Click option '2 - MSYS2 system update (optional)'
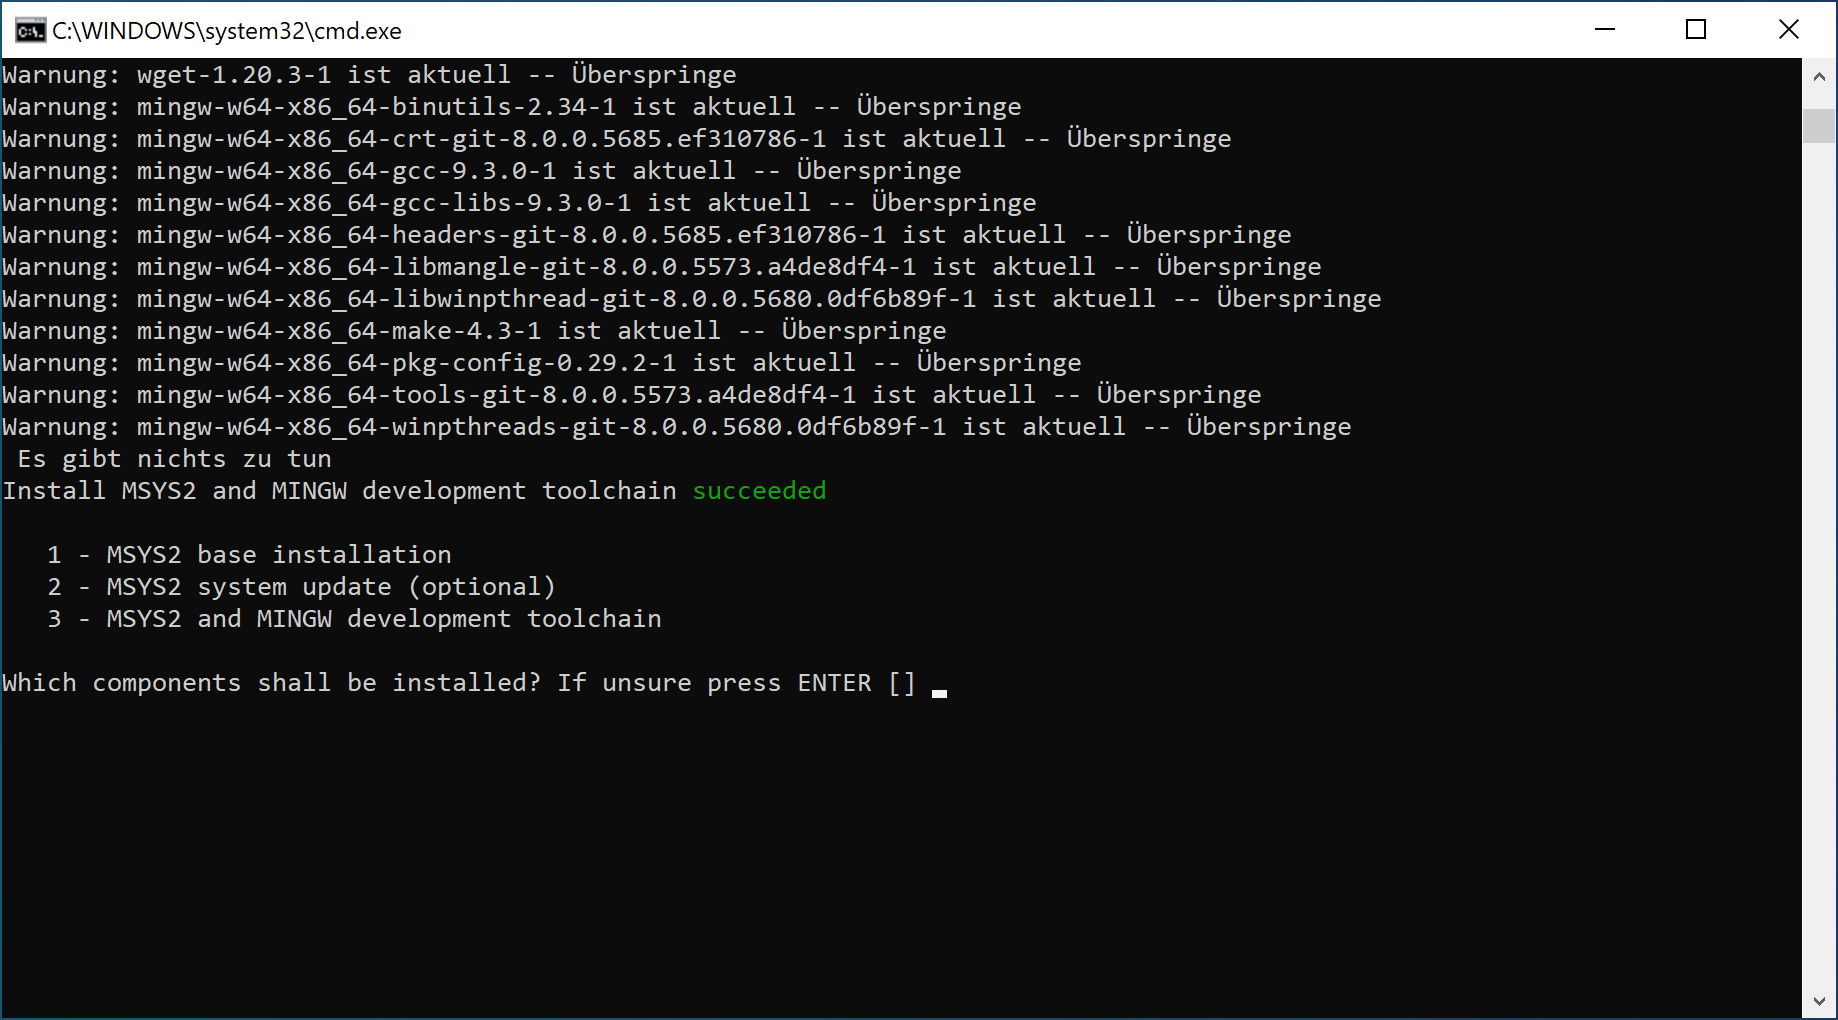 (x=300, y=586)
